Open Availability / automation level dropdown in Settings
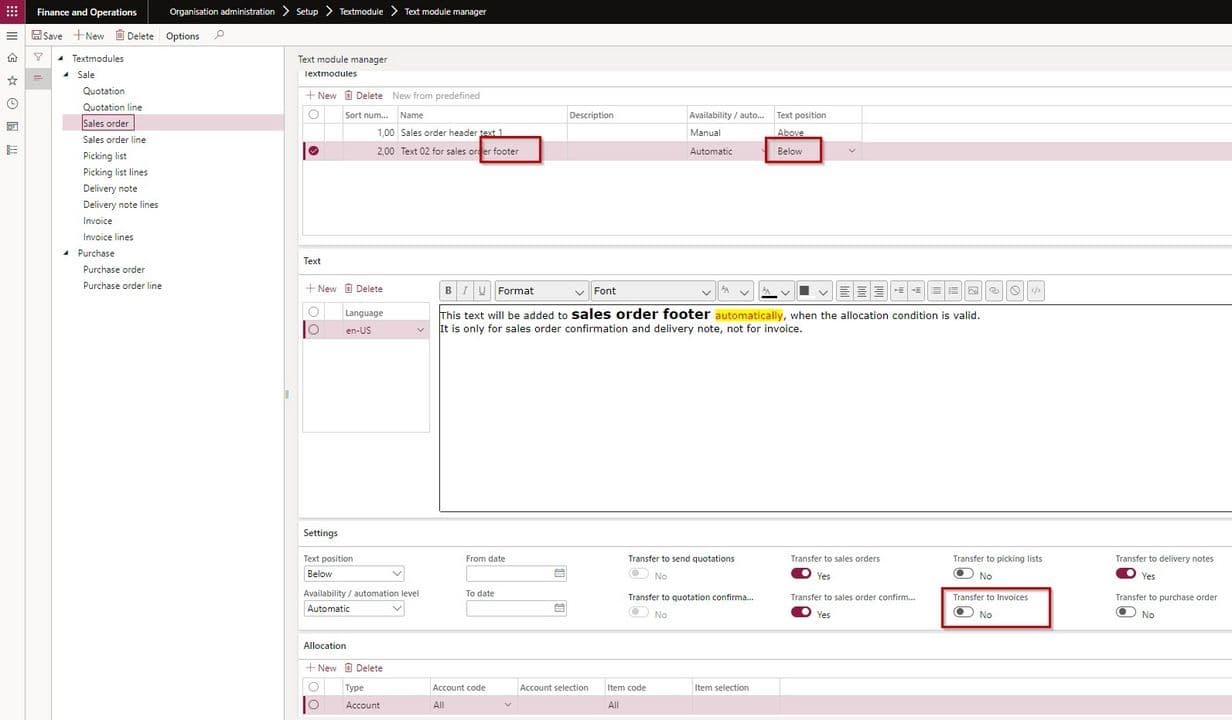This screenshot has width=1232, height=720. click(354, 609)
